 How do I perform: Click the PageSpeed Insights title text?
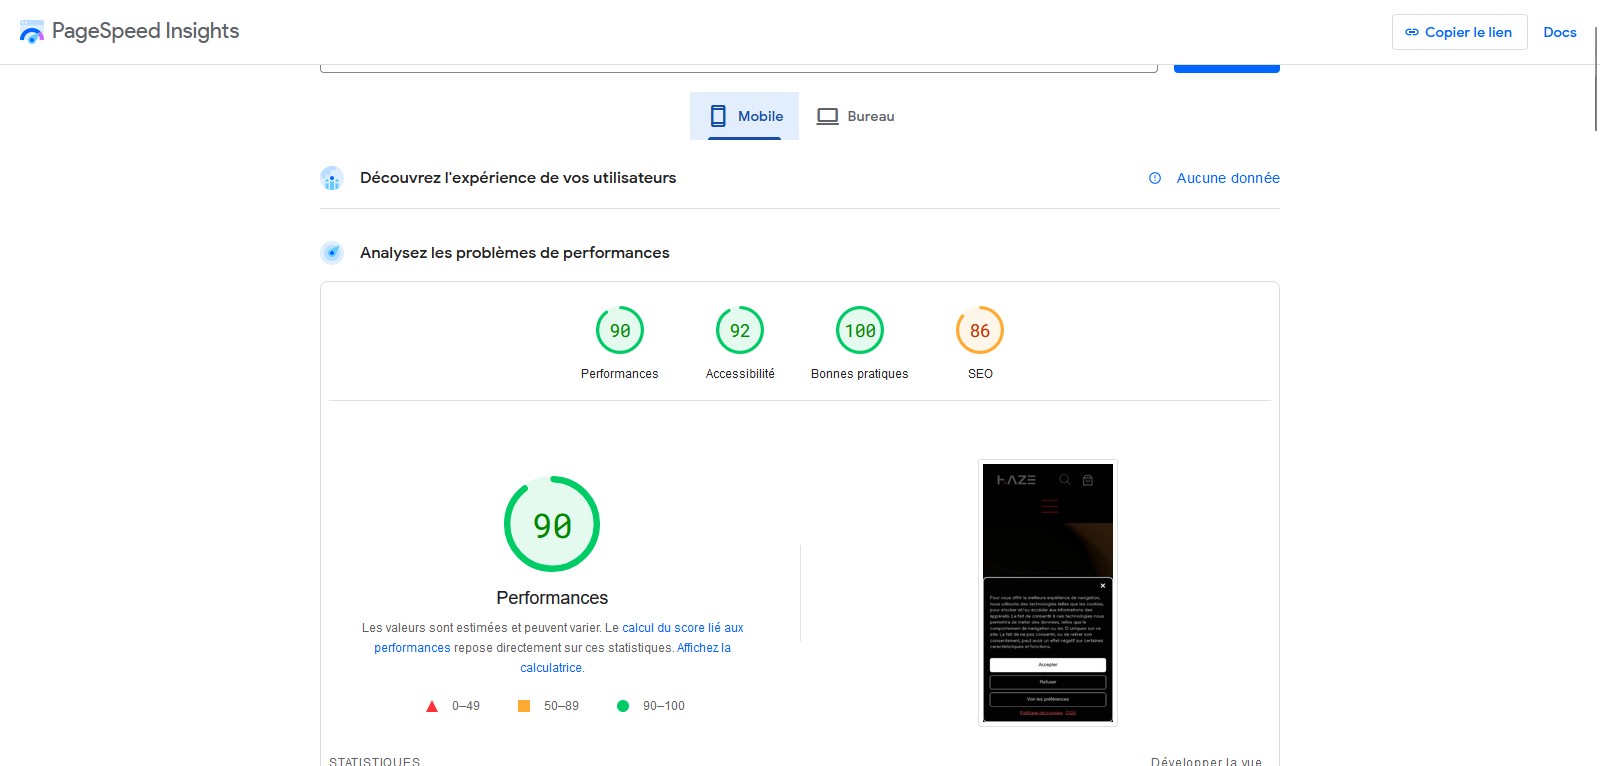pos(146,31)
